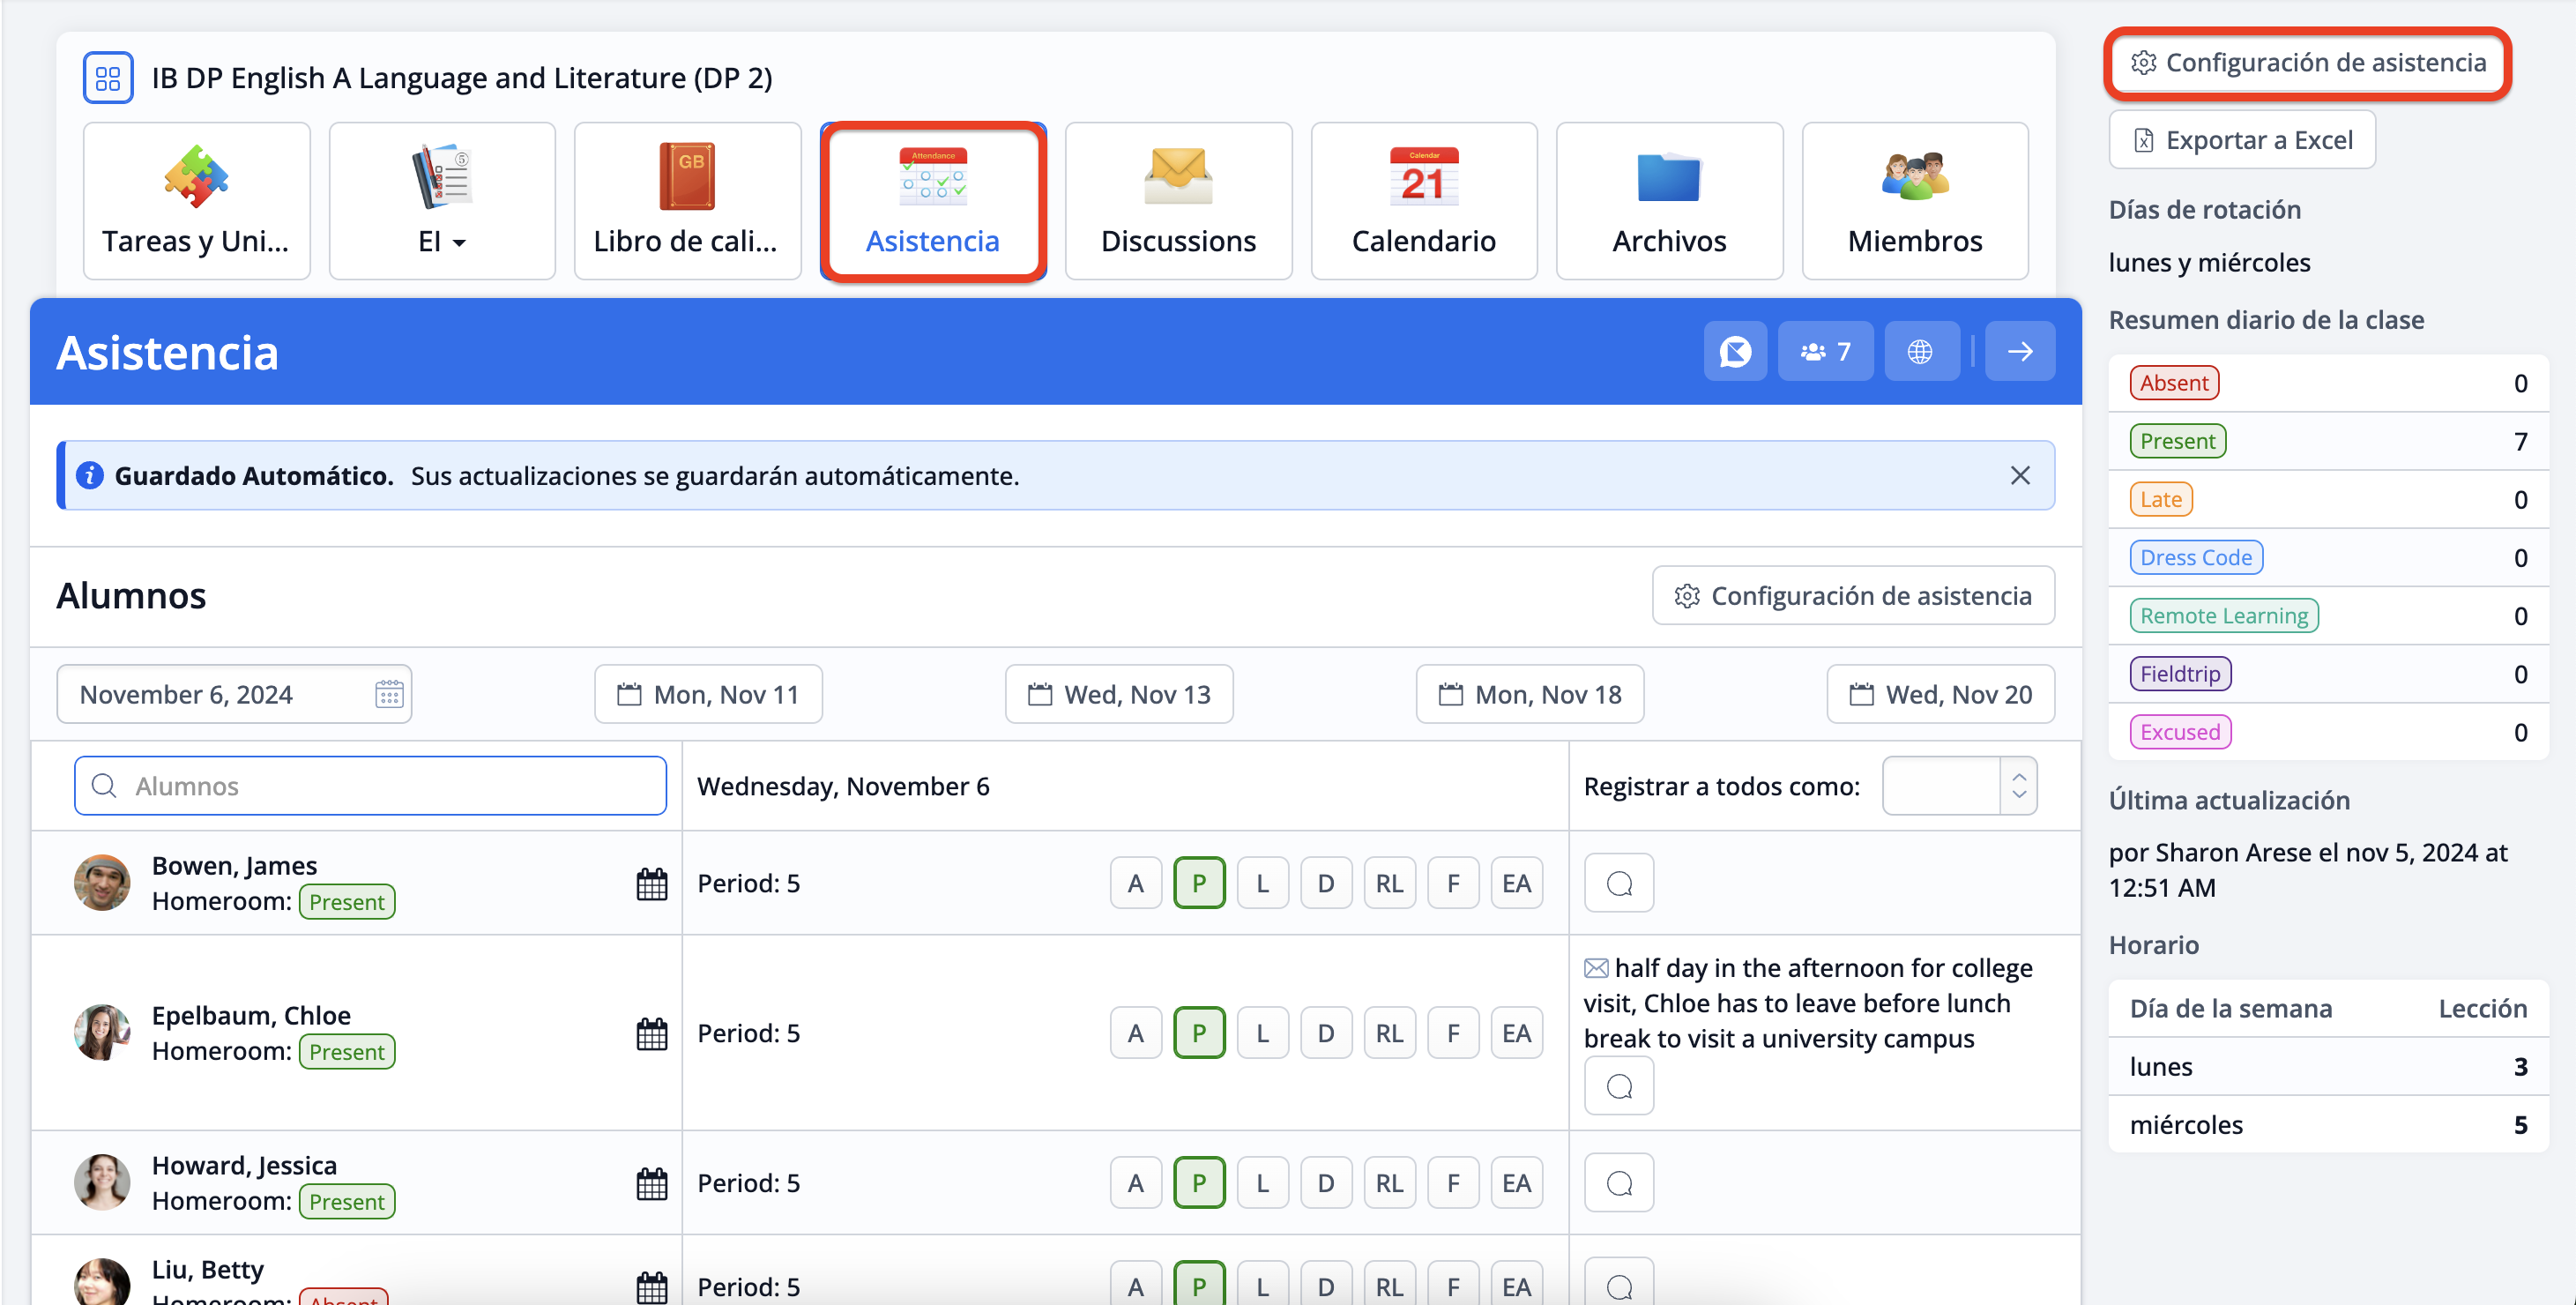The image size is (2576, 1305).
Task: Click the right arrow icon in Asistencia header
Action: click(x=2020, y=351)
